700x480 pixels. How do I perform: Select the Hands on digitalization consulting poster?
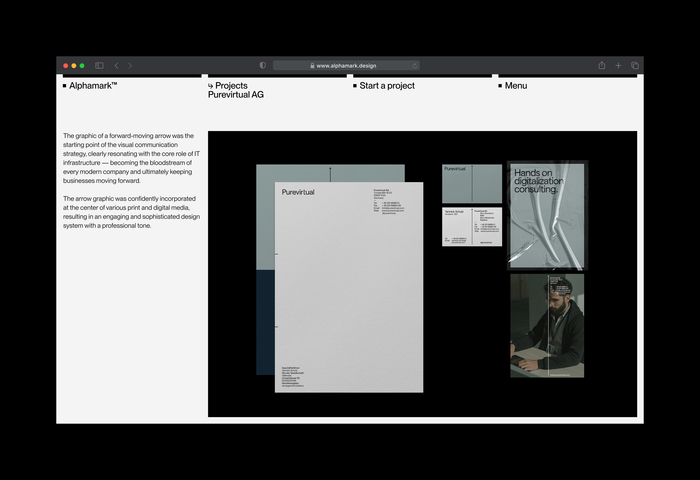(x=547, y=216)
